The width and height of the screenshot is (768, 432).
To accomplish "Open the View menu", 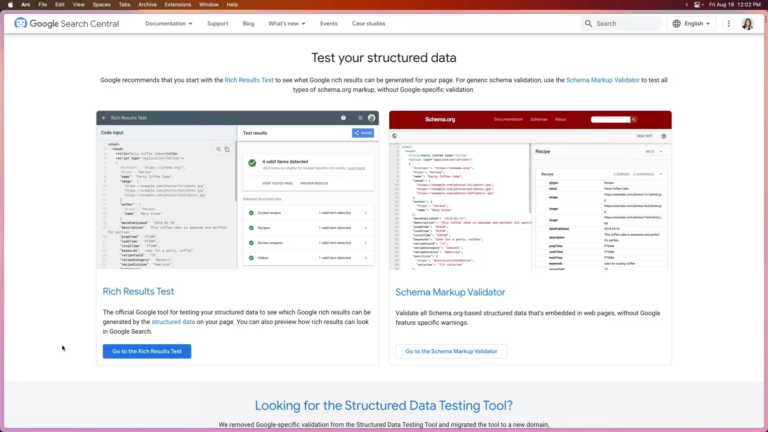I will (78, 4).
